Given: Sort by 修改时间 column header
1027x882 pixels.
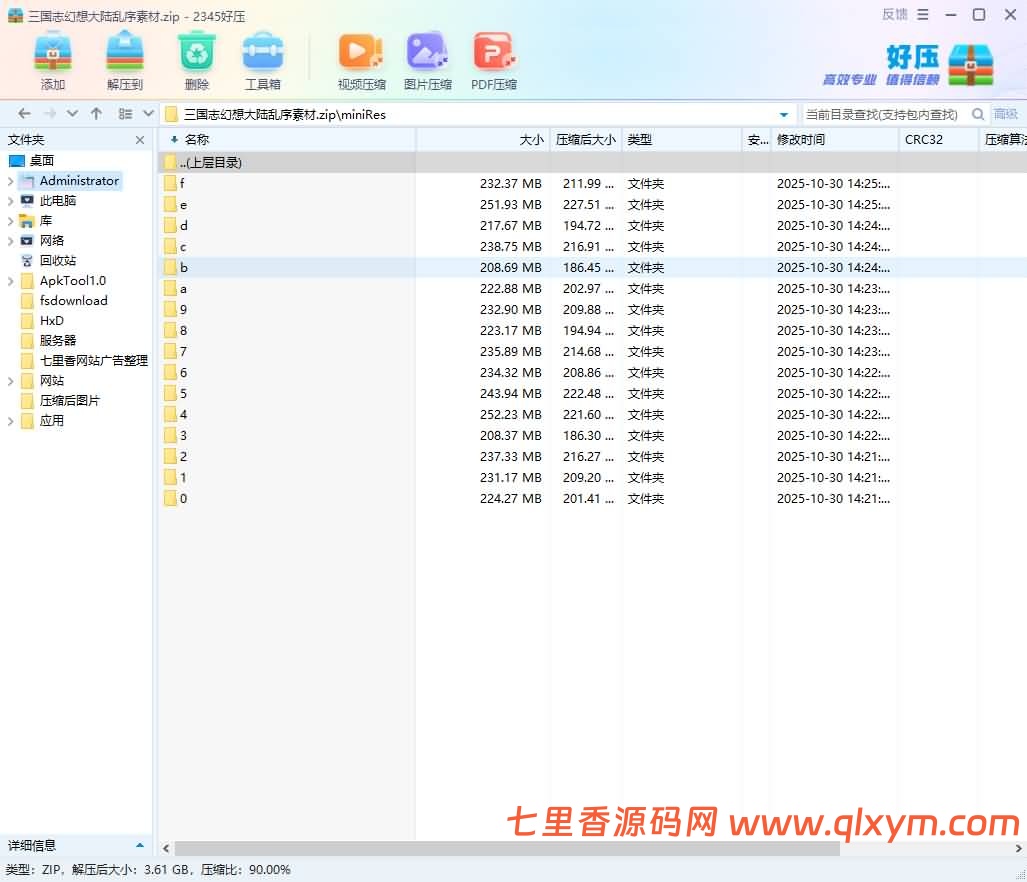Looking at the screenshot, I should point(801,140).
